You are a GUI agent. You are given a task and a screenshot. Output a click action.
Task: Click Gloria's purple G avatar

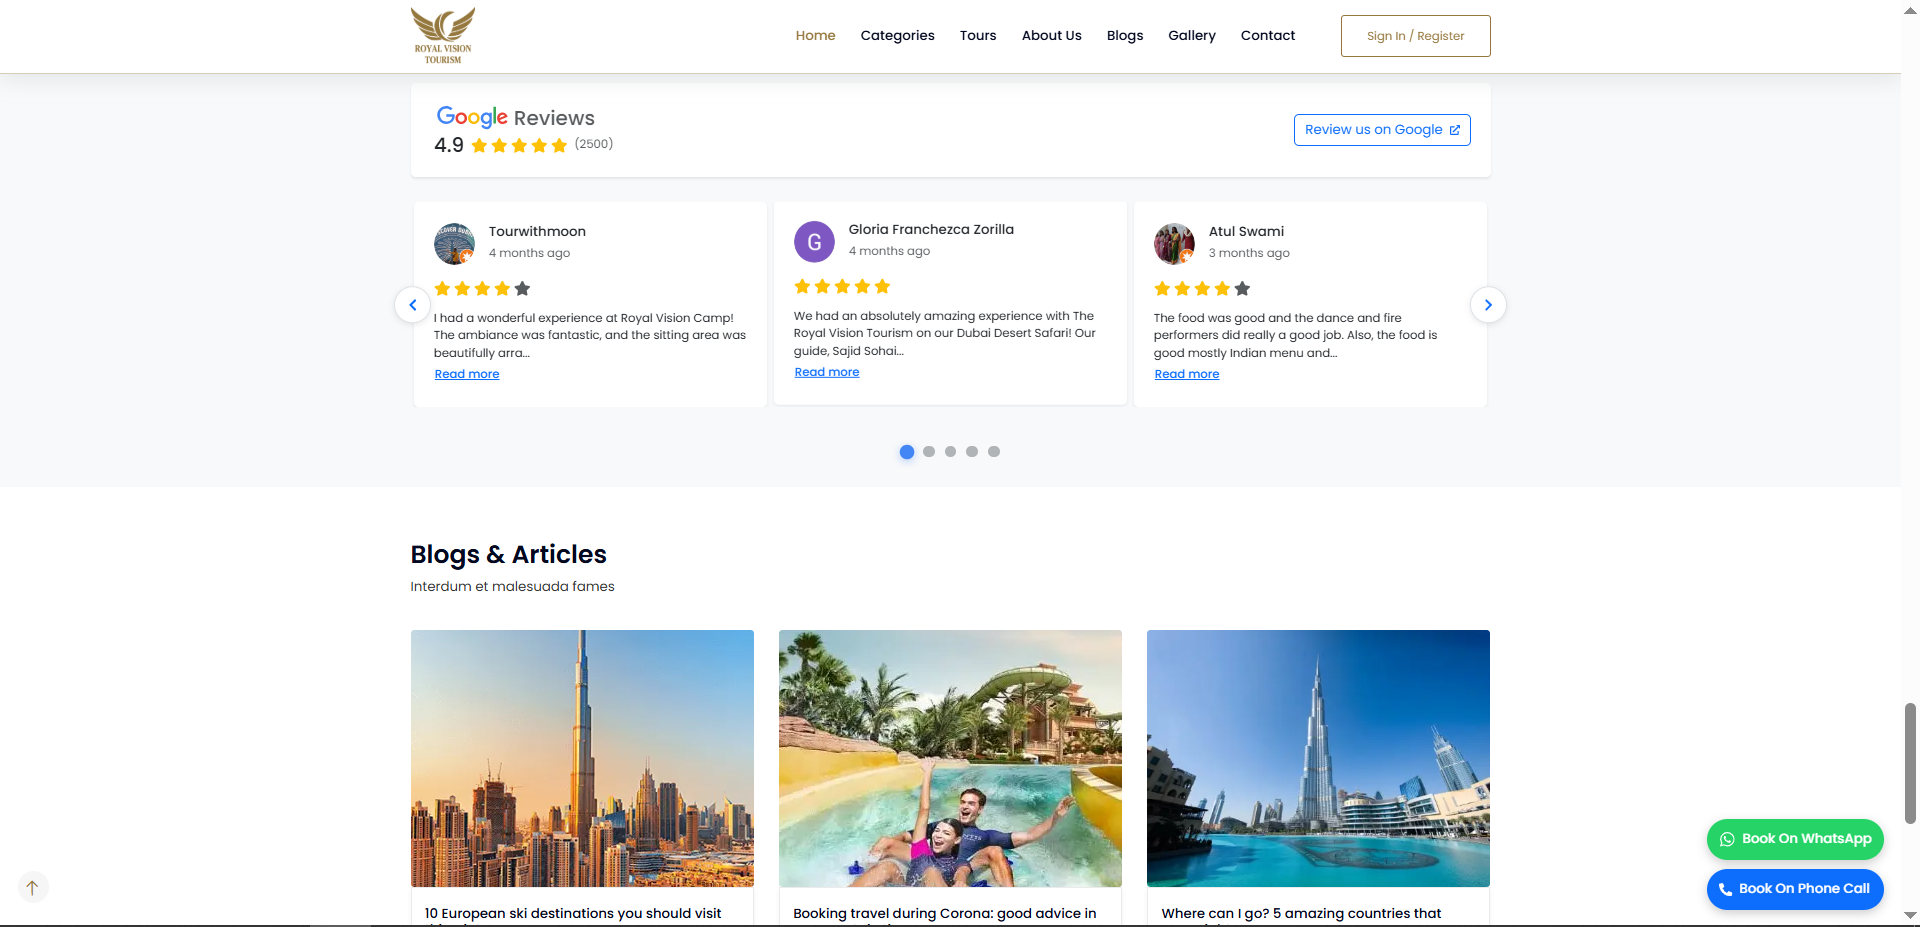tap(814, 242)
